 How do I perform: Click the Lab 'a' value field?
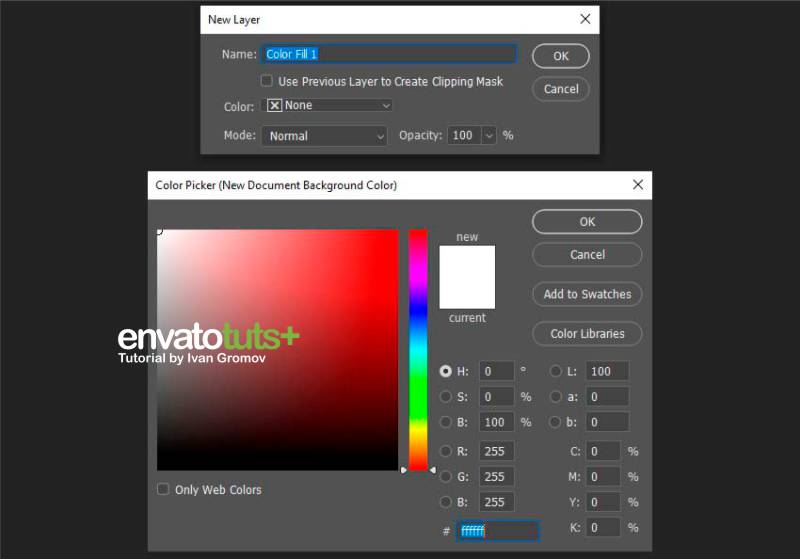[607, 396]
